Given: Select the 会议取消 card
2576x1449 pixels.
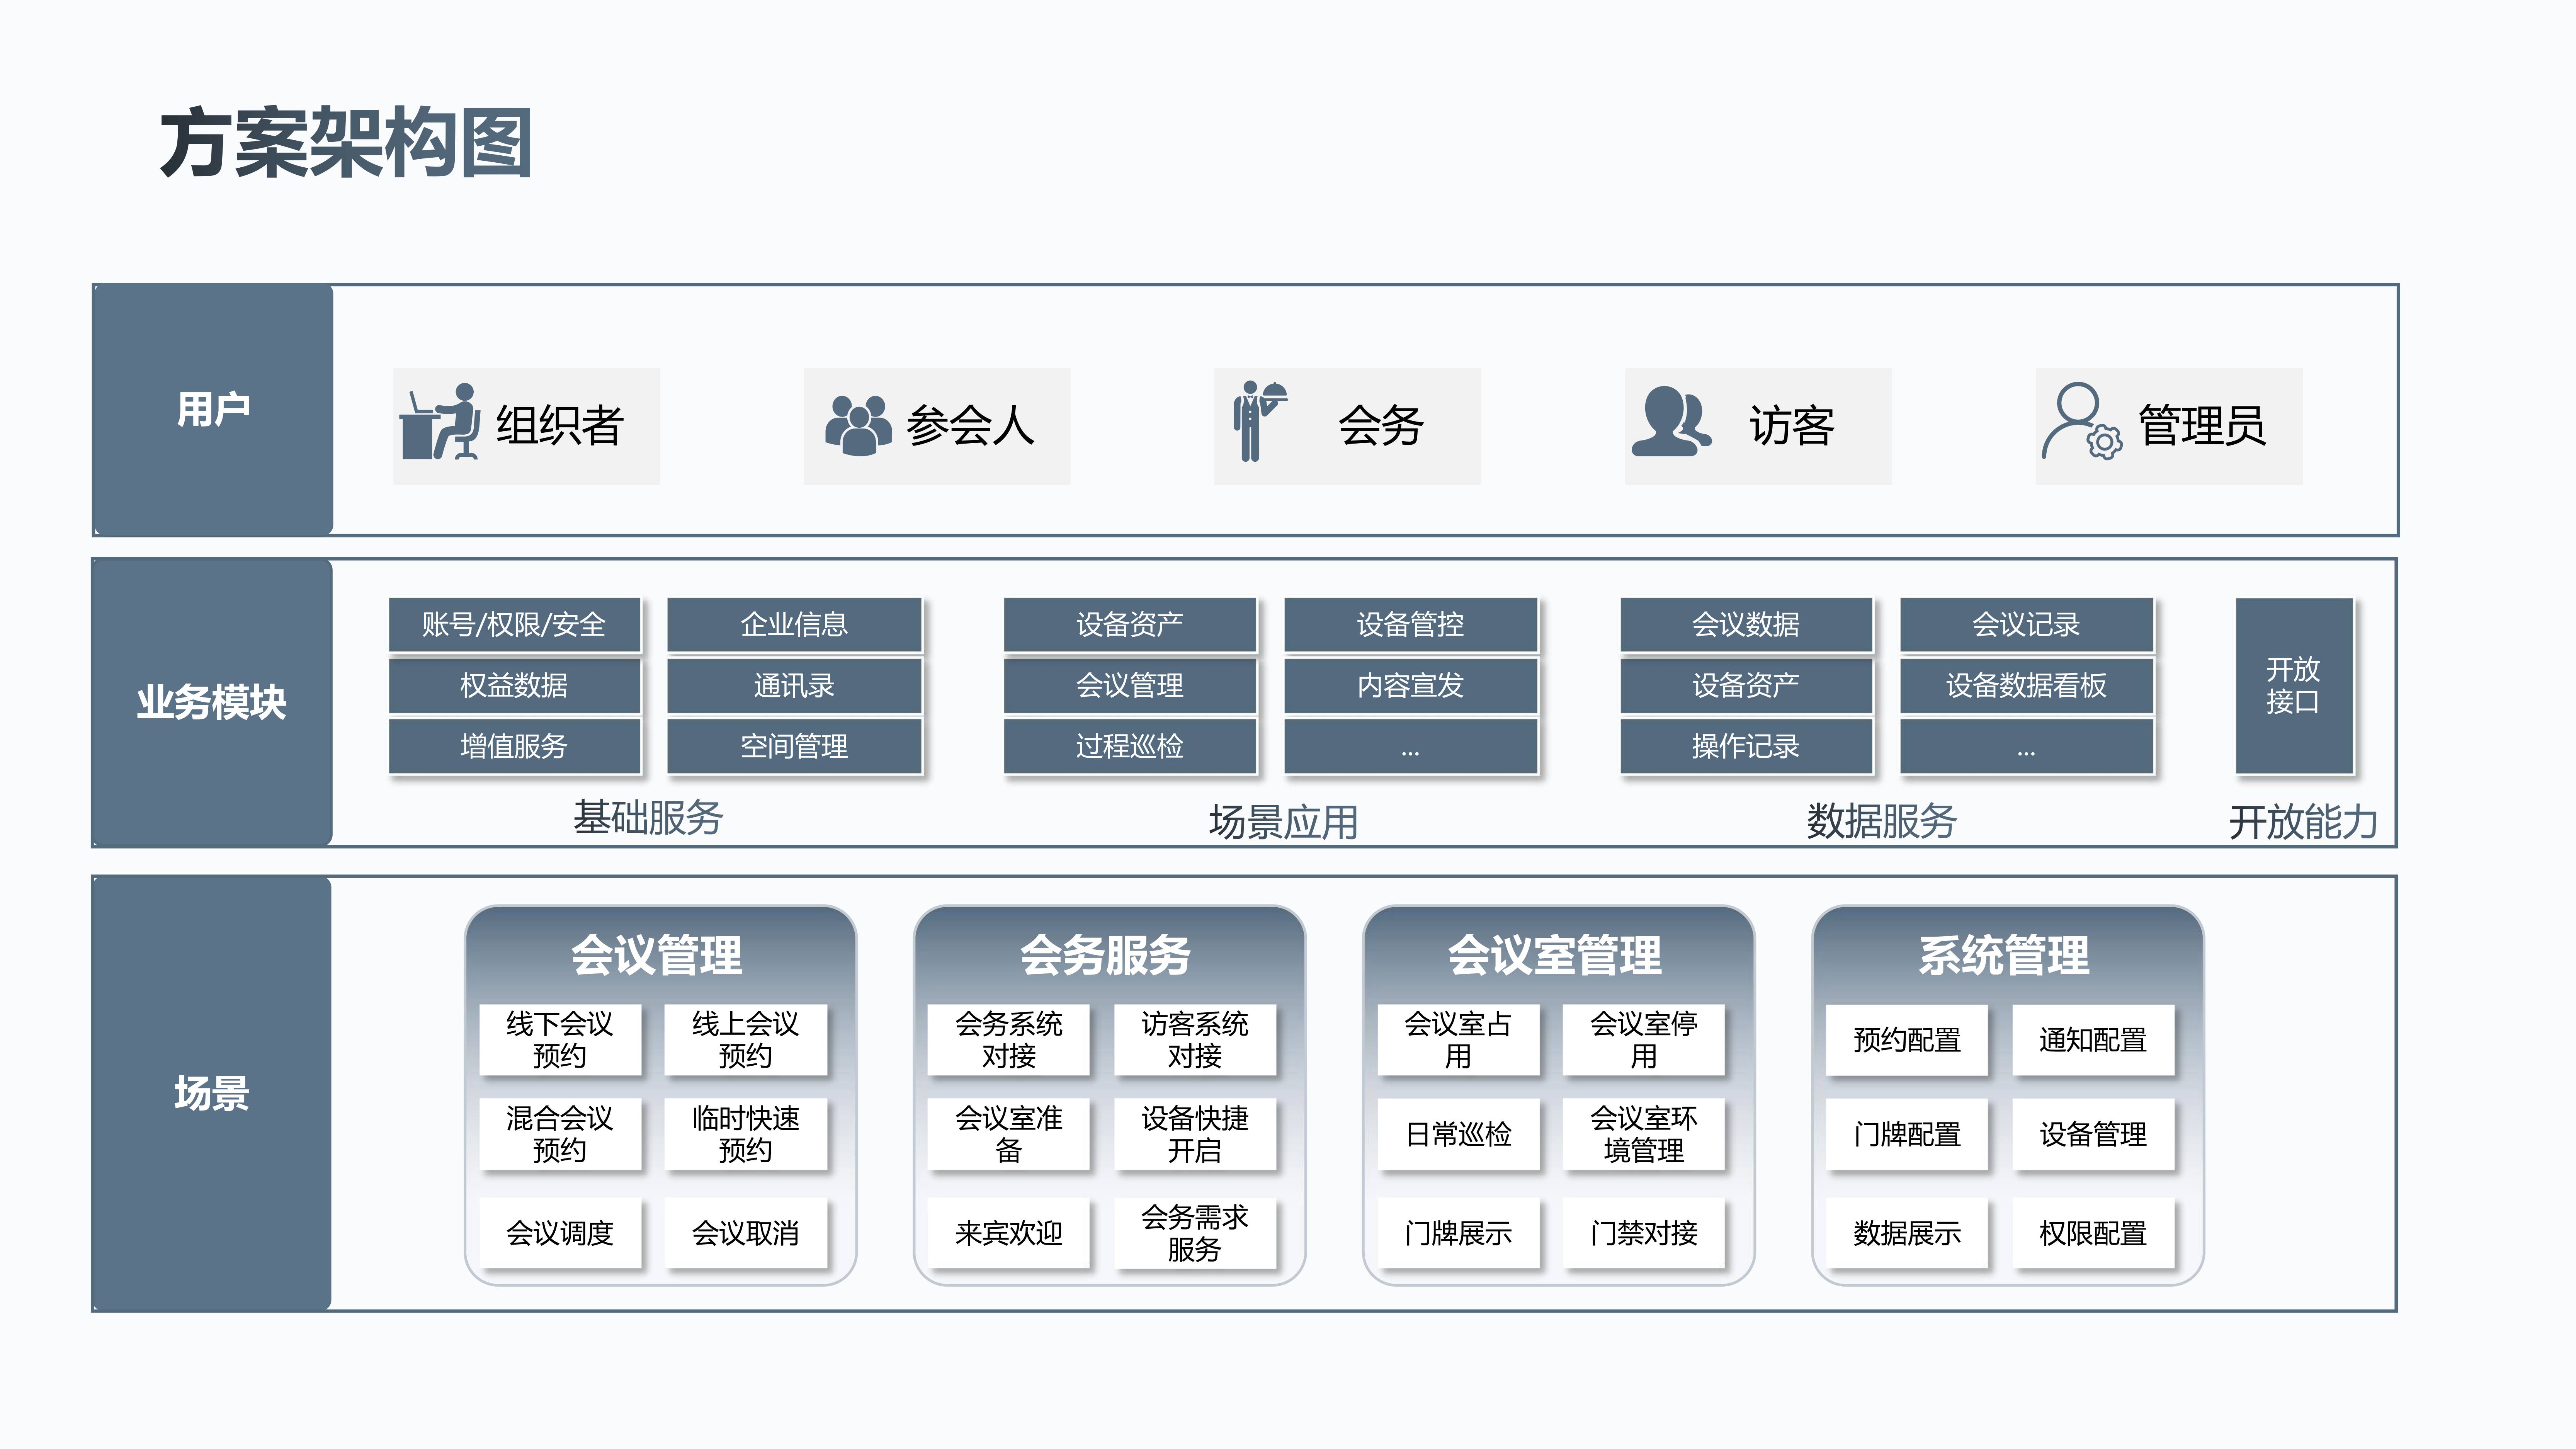Looking at the screenshot, I should pos(746,1233).
